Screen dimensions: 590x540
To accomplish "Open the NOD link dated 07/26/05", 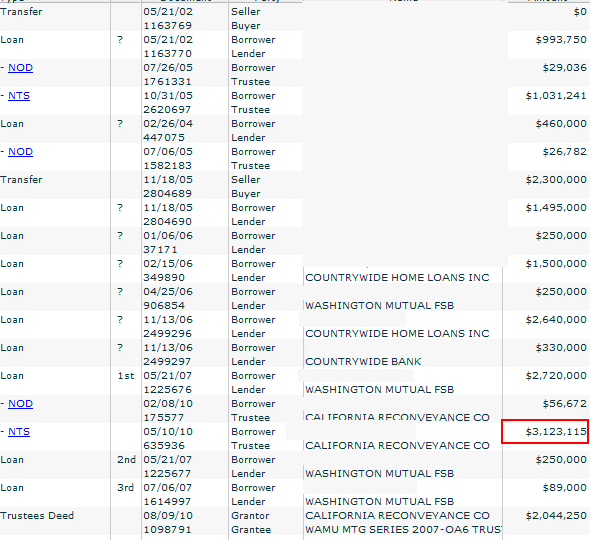I will 20,68.
